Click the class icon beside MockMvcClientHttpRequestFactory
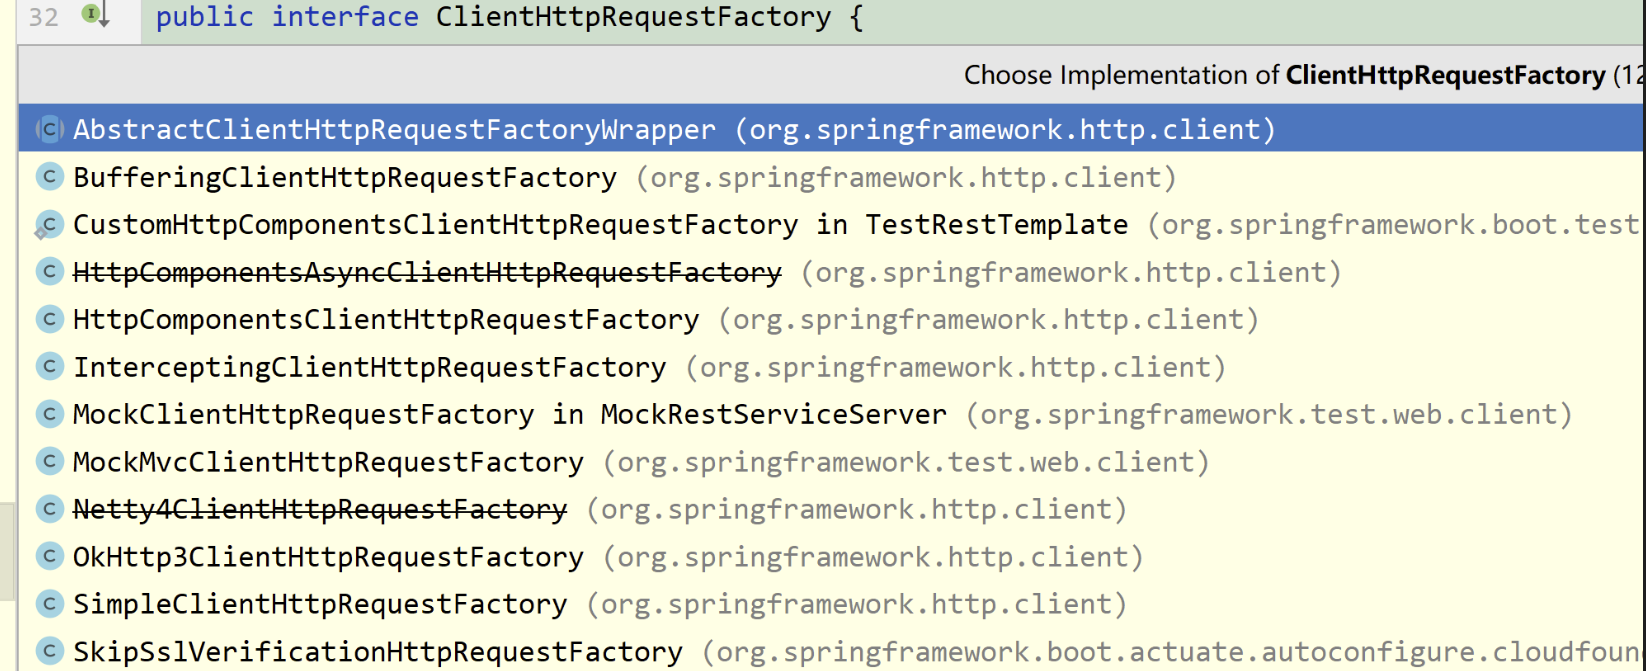Viewport: 1646px width, 671px height. pos(48,461)
